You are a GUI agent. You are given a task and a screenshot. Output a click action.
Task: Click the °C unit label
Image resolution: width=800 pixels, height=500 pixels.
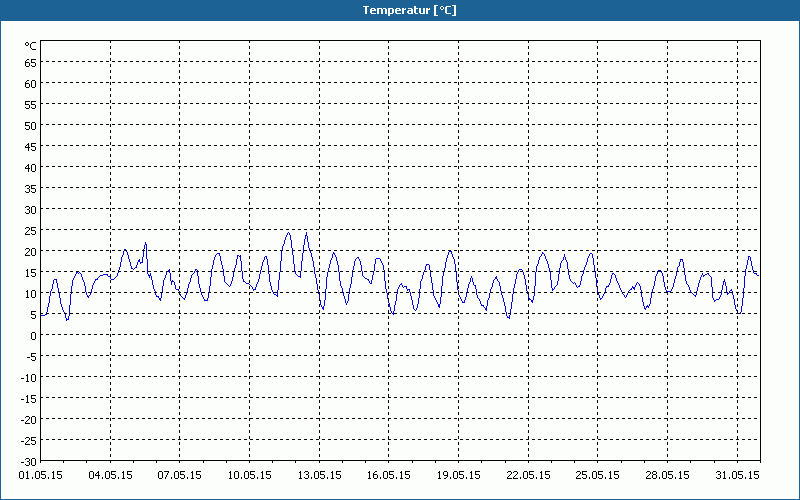[x=31, y=46]
